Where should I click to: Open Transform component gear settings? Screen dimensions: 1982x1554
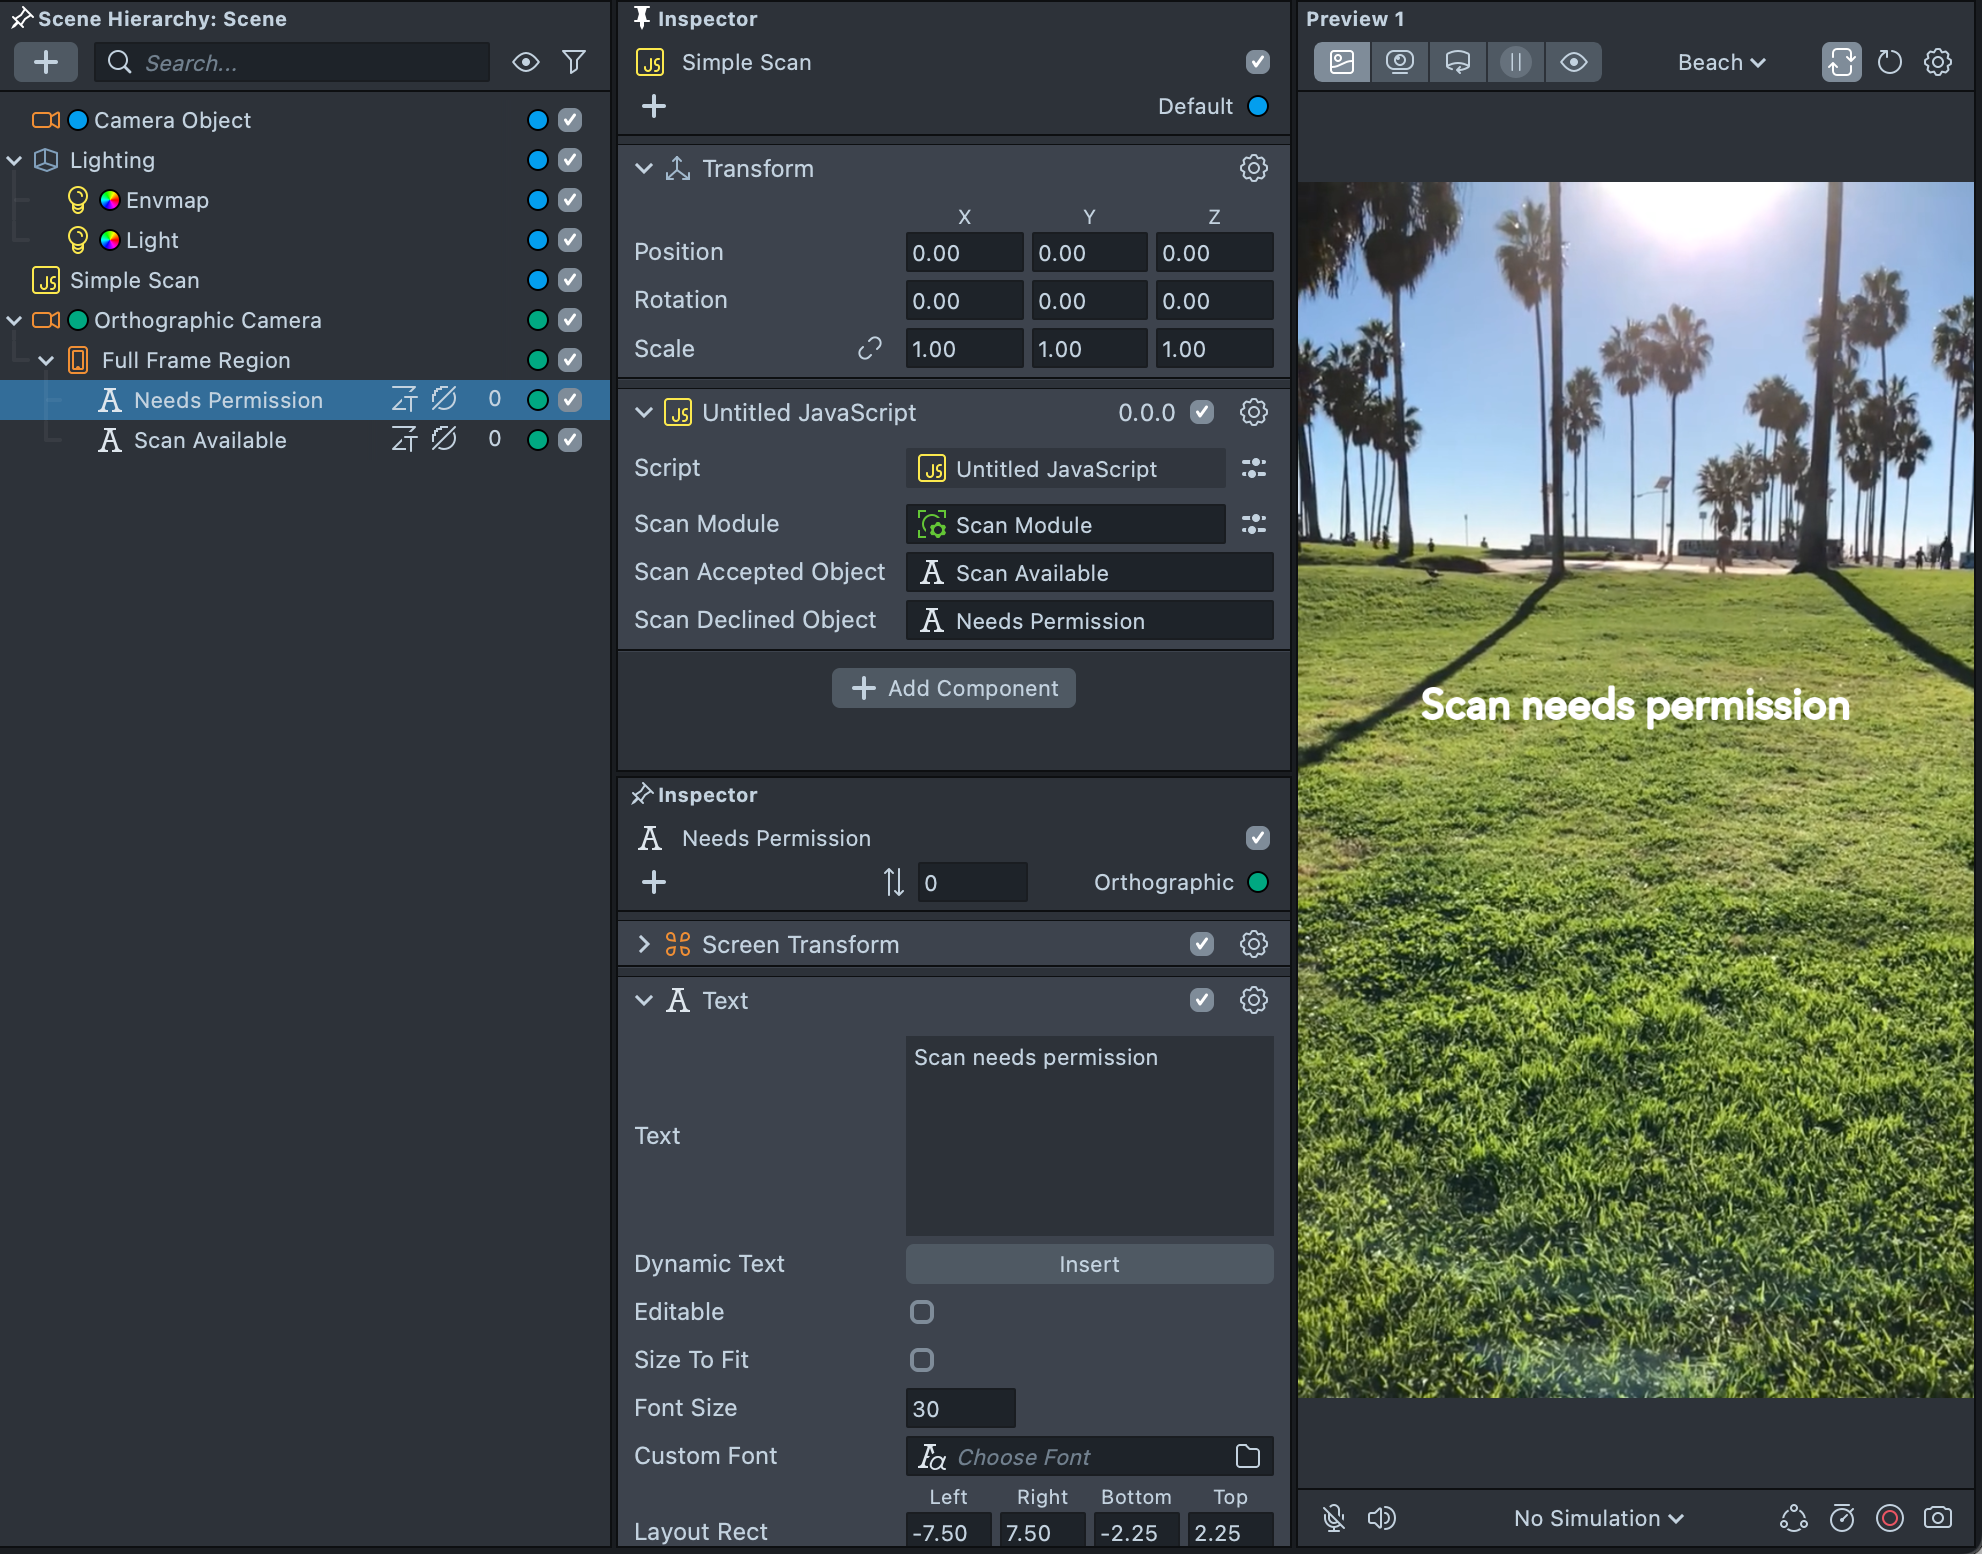click(x=1253, y=168)
